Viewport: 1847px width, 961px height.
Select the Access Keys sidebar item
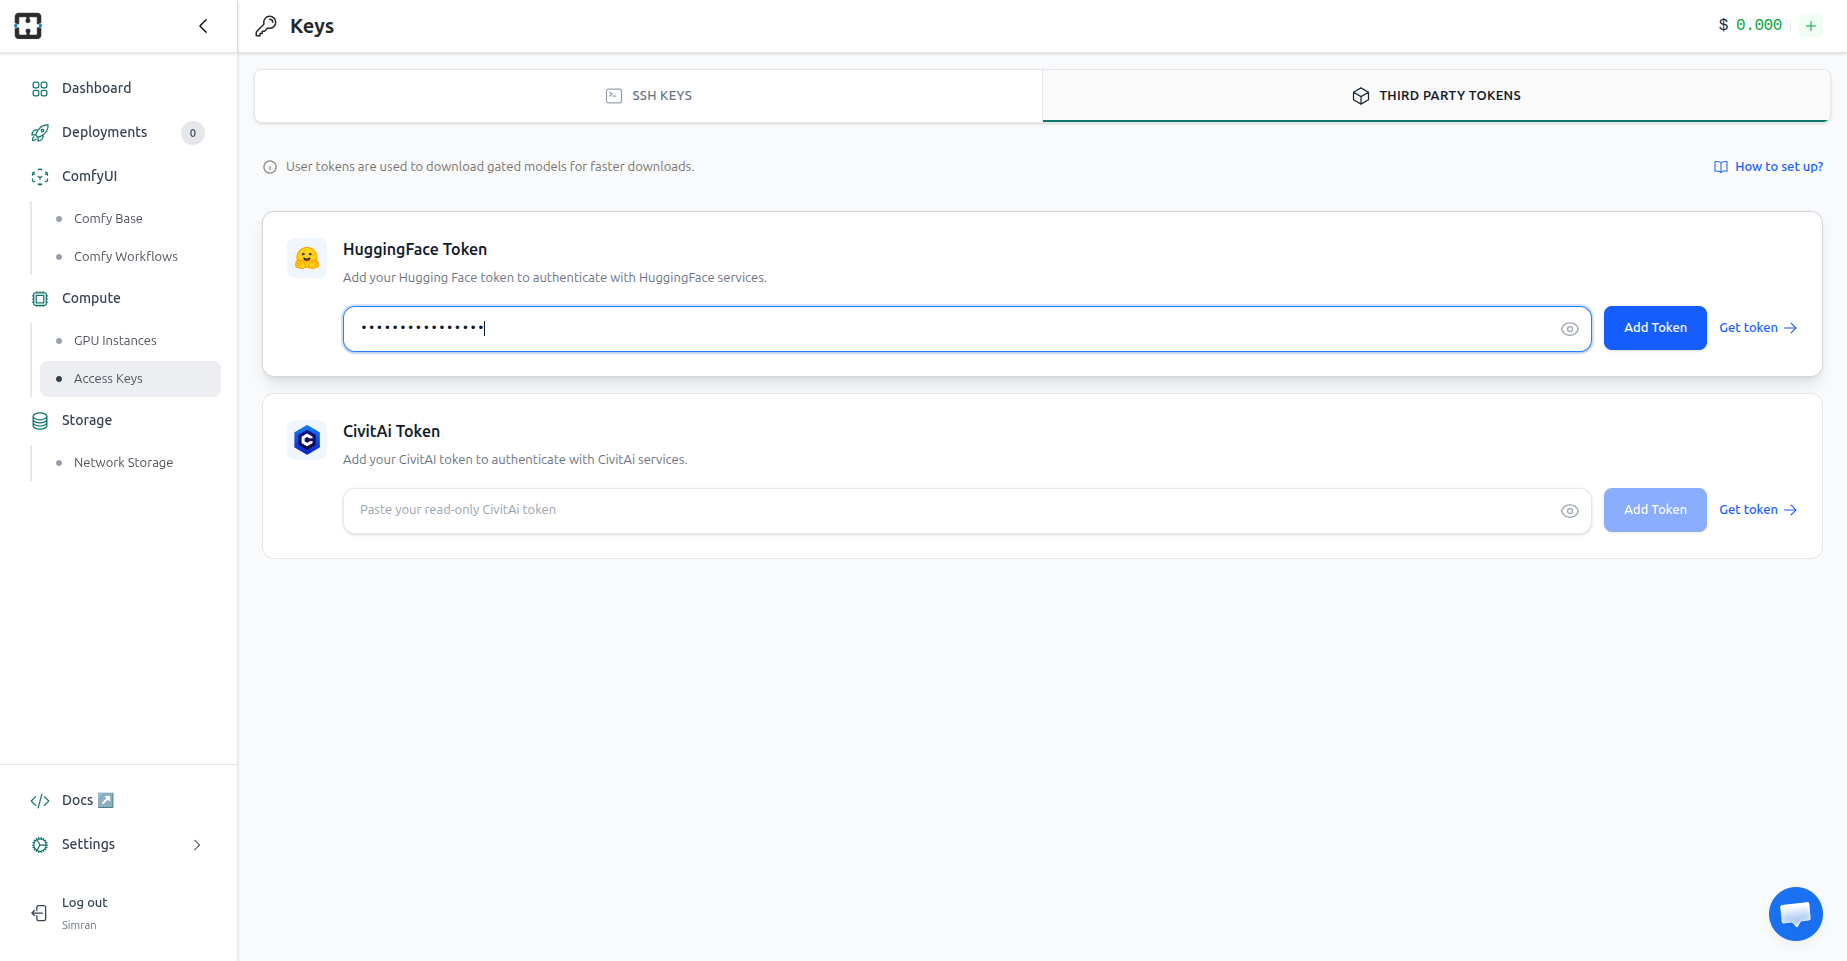[130, 379]
